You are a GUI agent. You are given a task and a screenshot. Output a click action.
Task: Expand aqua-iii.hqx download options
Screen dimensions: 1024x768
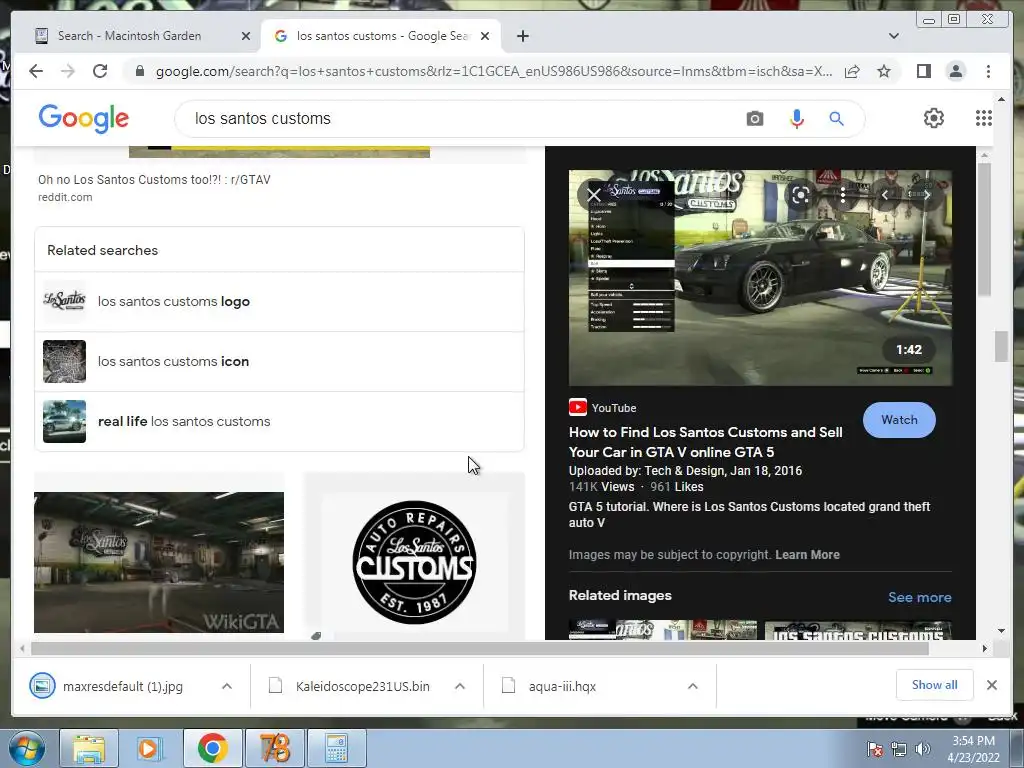(692, 686)
